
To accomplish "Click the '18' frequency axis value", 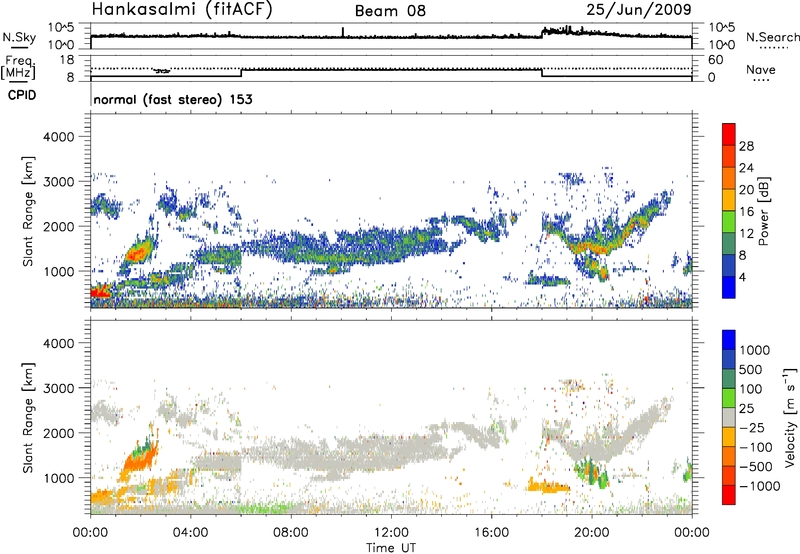I will tap(66, 60).
